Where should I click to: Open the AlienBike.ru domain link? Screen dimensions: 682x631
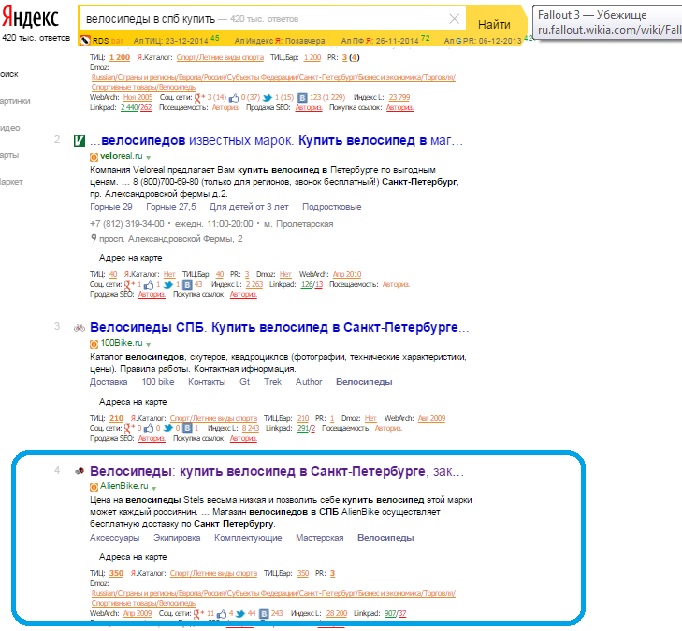coord(124,486)
